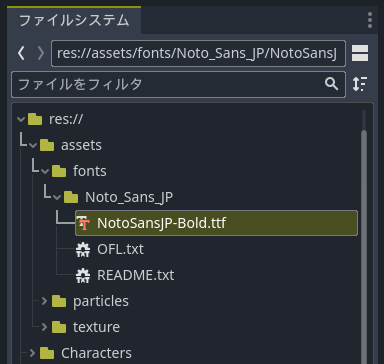Select the fonts folder label
The image size is (384, 364).
coord(90,171)
